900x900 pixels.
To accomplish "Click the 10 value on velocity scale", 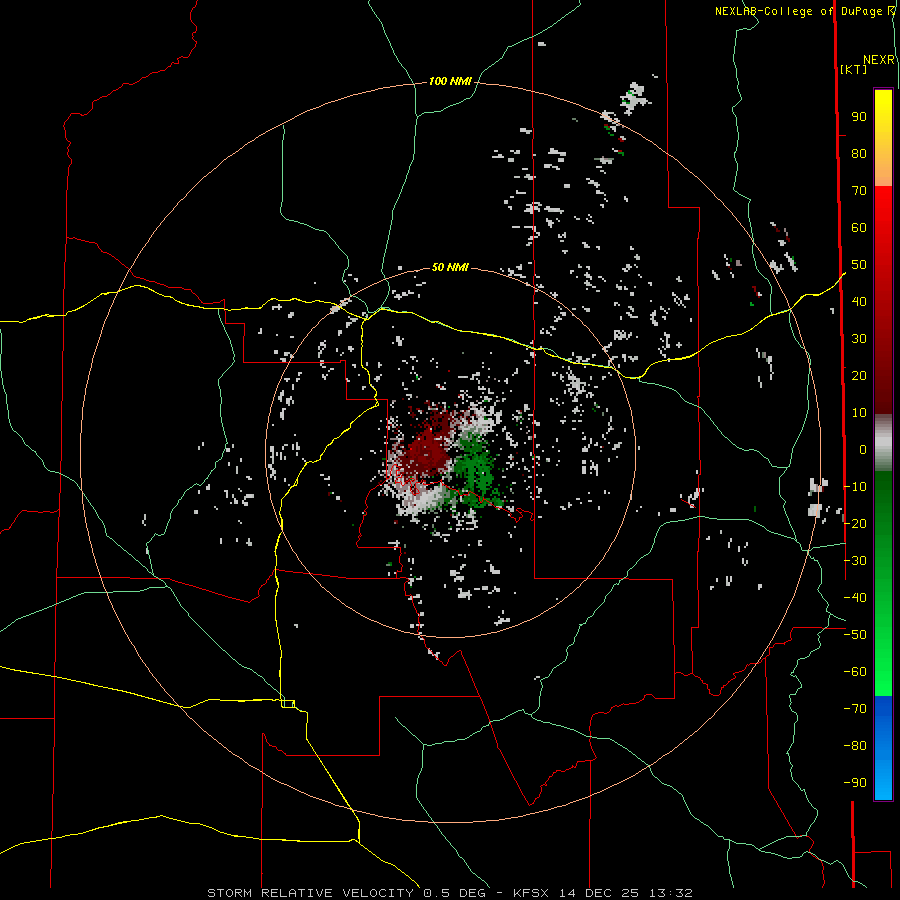I will click(859, 413).
